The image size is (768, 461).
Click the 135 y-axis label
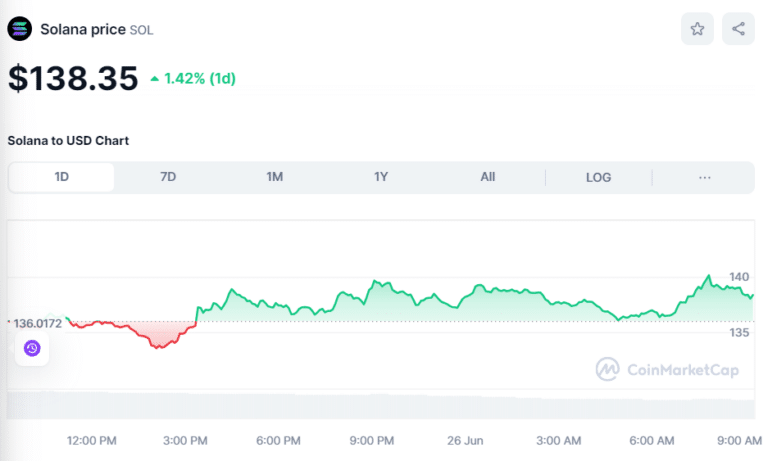click(x=739, y=333)
